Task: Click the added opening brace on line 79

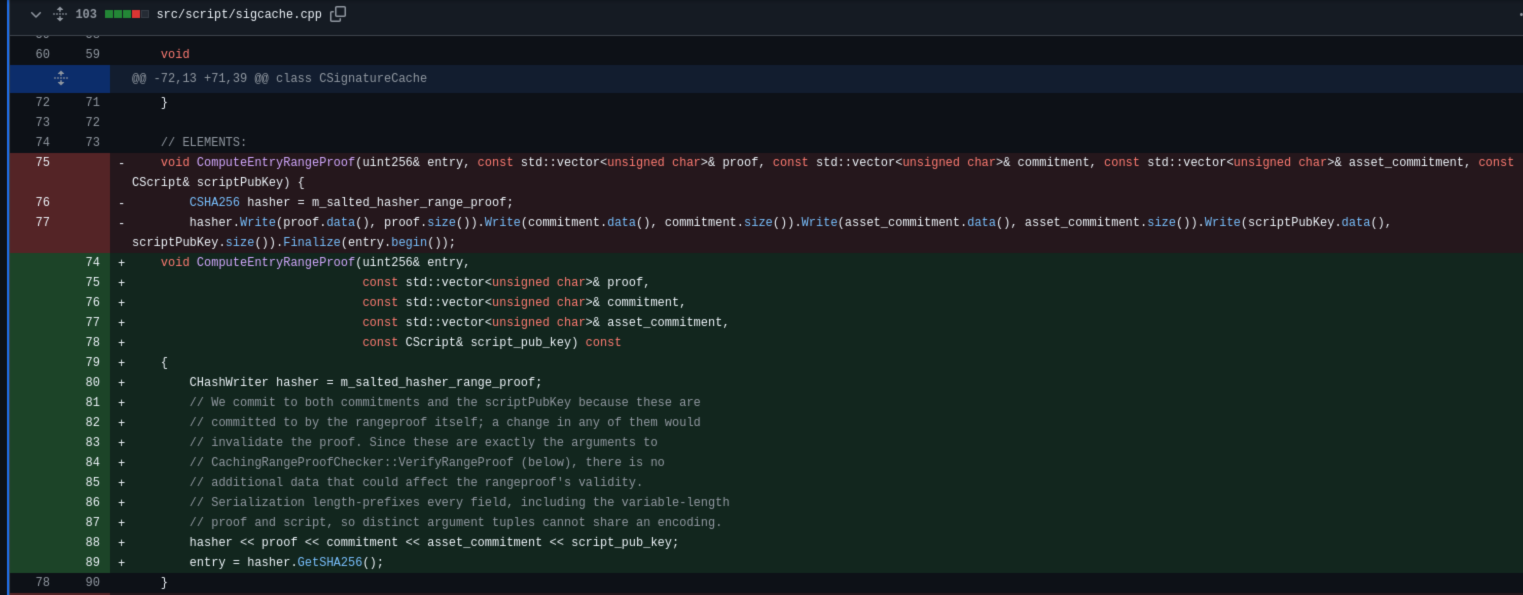Action: [164, 362]
